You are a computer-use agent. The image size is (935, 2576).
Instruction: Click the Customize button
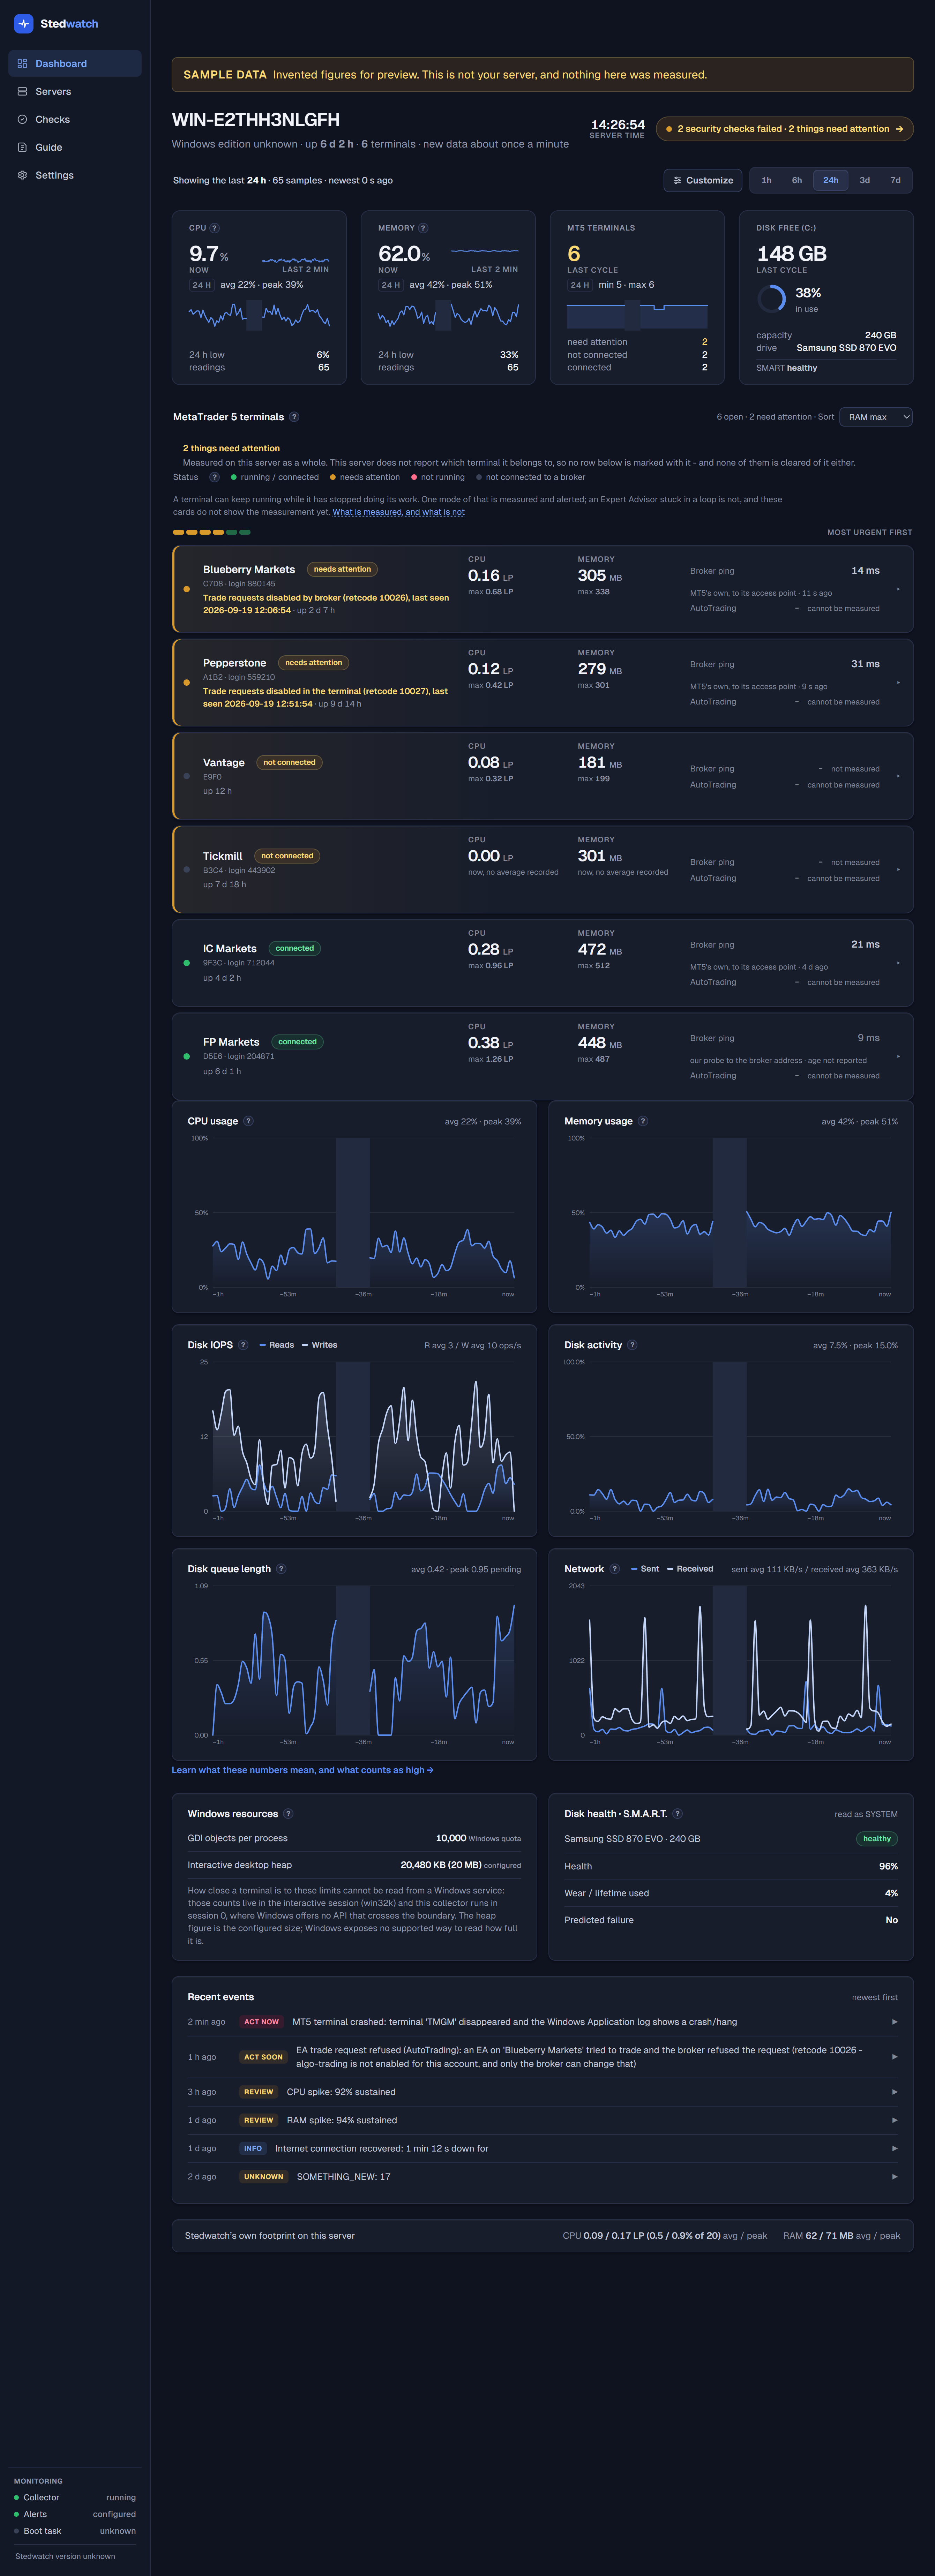point(703,181)
